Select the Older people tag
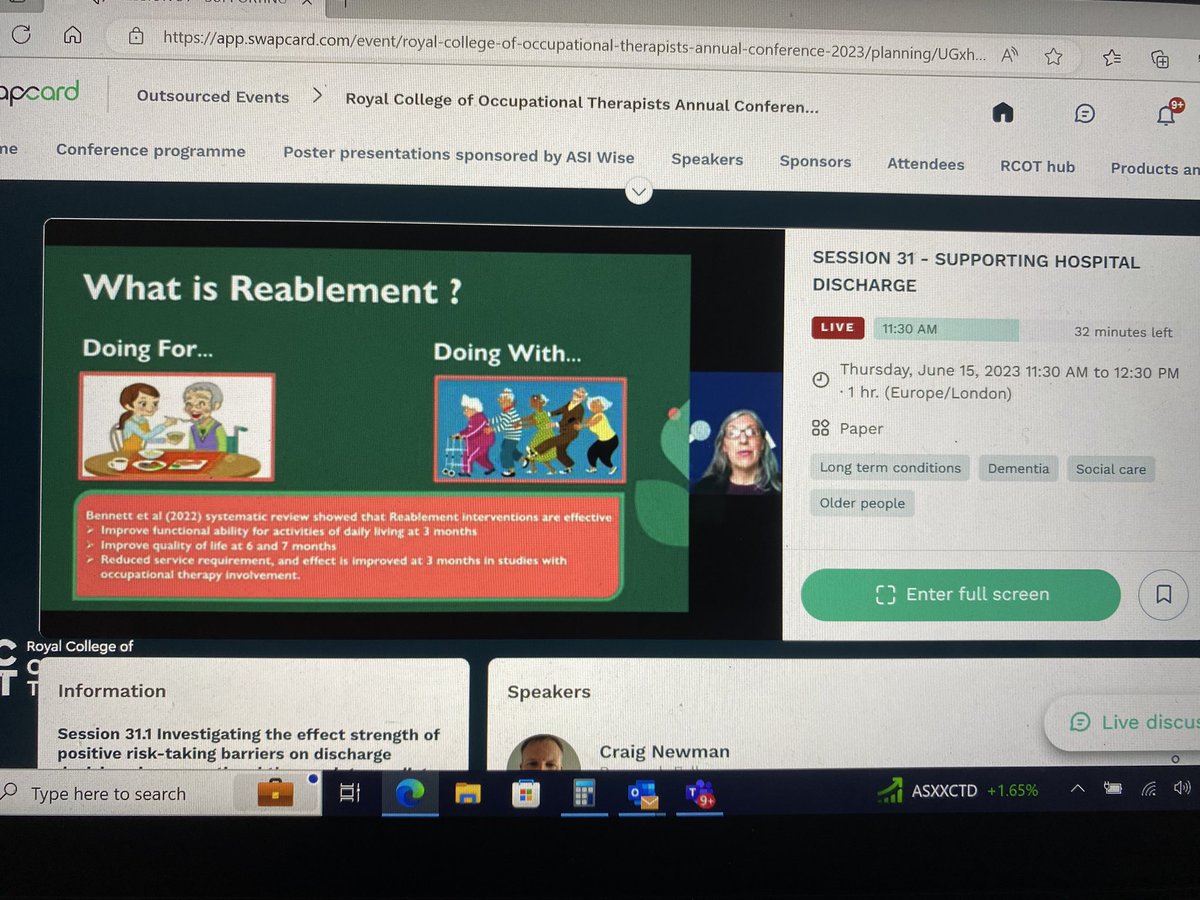This screenshot has width=1200, height=900. tap(862, 503)
